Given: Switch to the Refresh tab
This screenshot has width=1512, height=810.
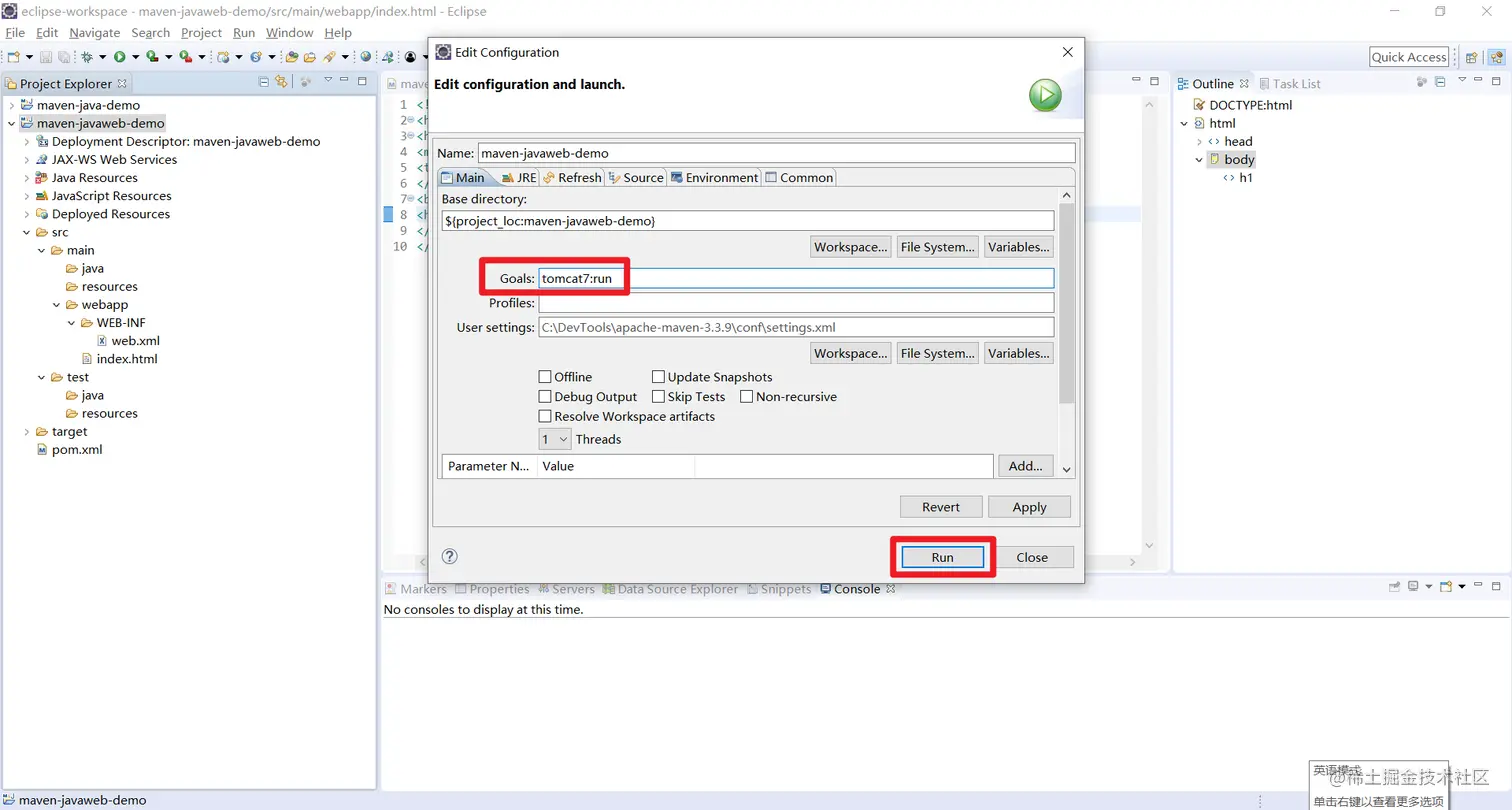Looking at the screenshot, I should point(572,177).
